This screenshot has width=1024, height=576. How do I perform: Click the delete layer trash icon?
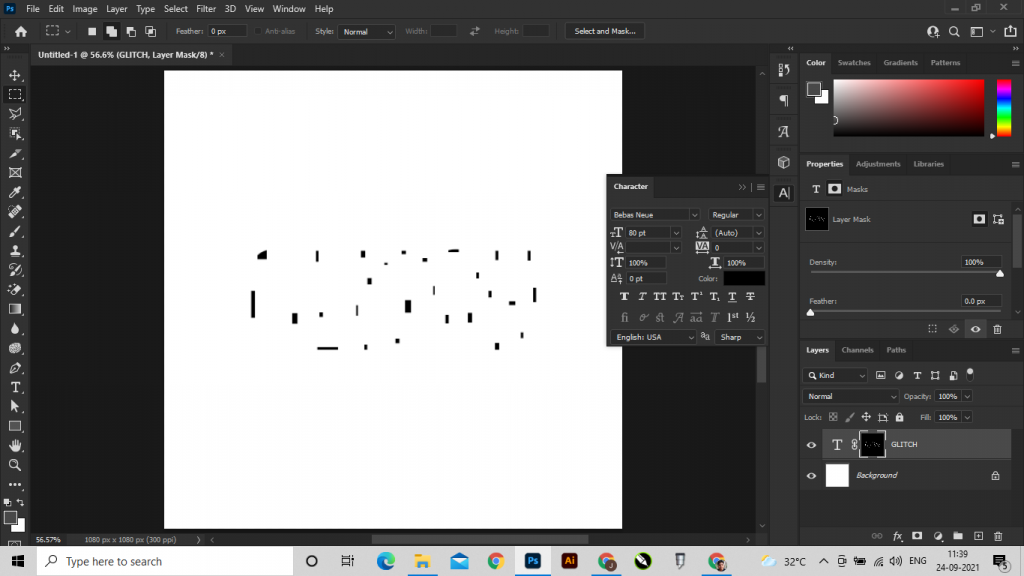click(998, 536)
